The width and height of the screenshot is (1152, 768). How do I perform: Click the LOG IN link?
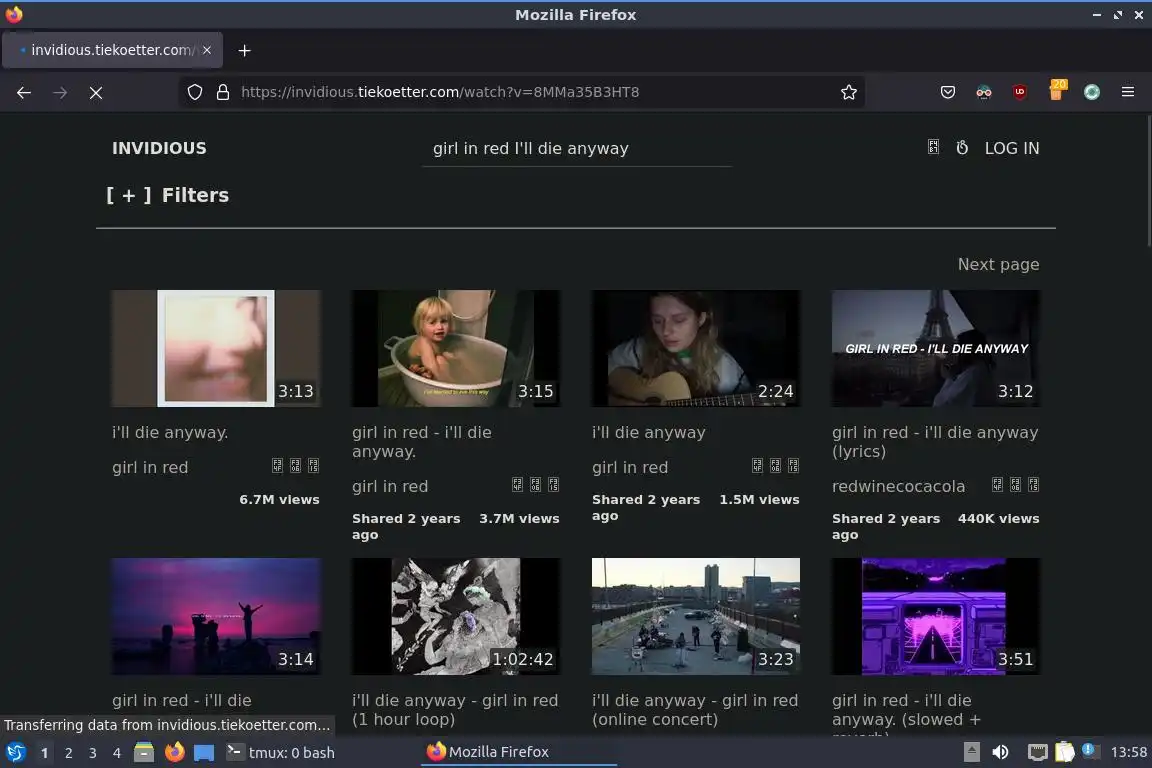[1012, 148]
